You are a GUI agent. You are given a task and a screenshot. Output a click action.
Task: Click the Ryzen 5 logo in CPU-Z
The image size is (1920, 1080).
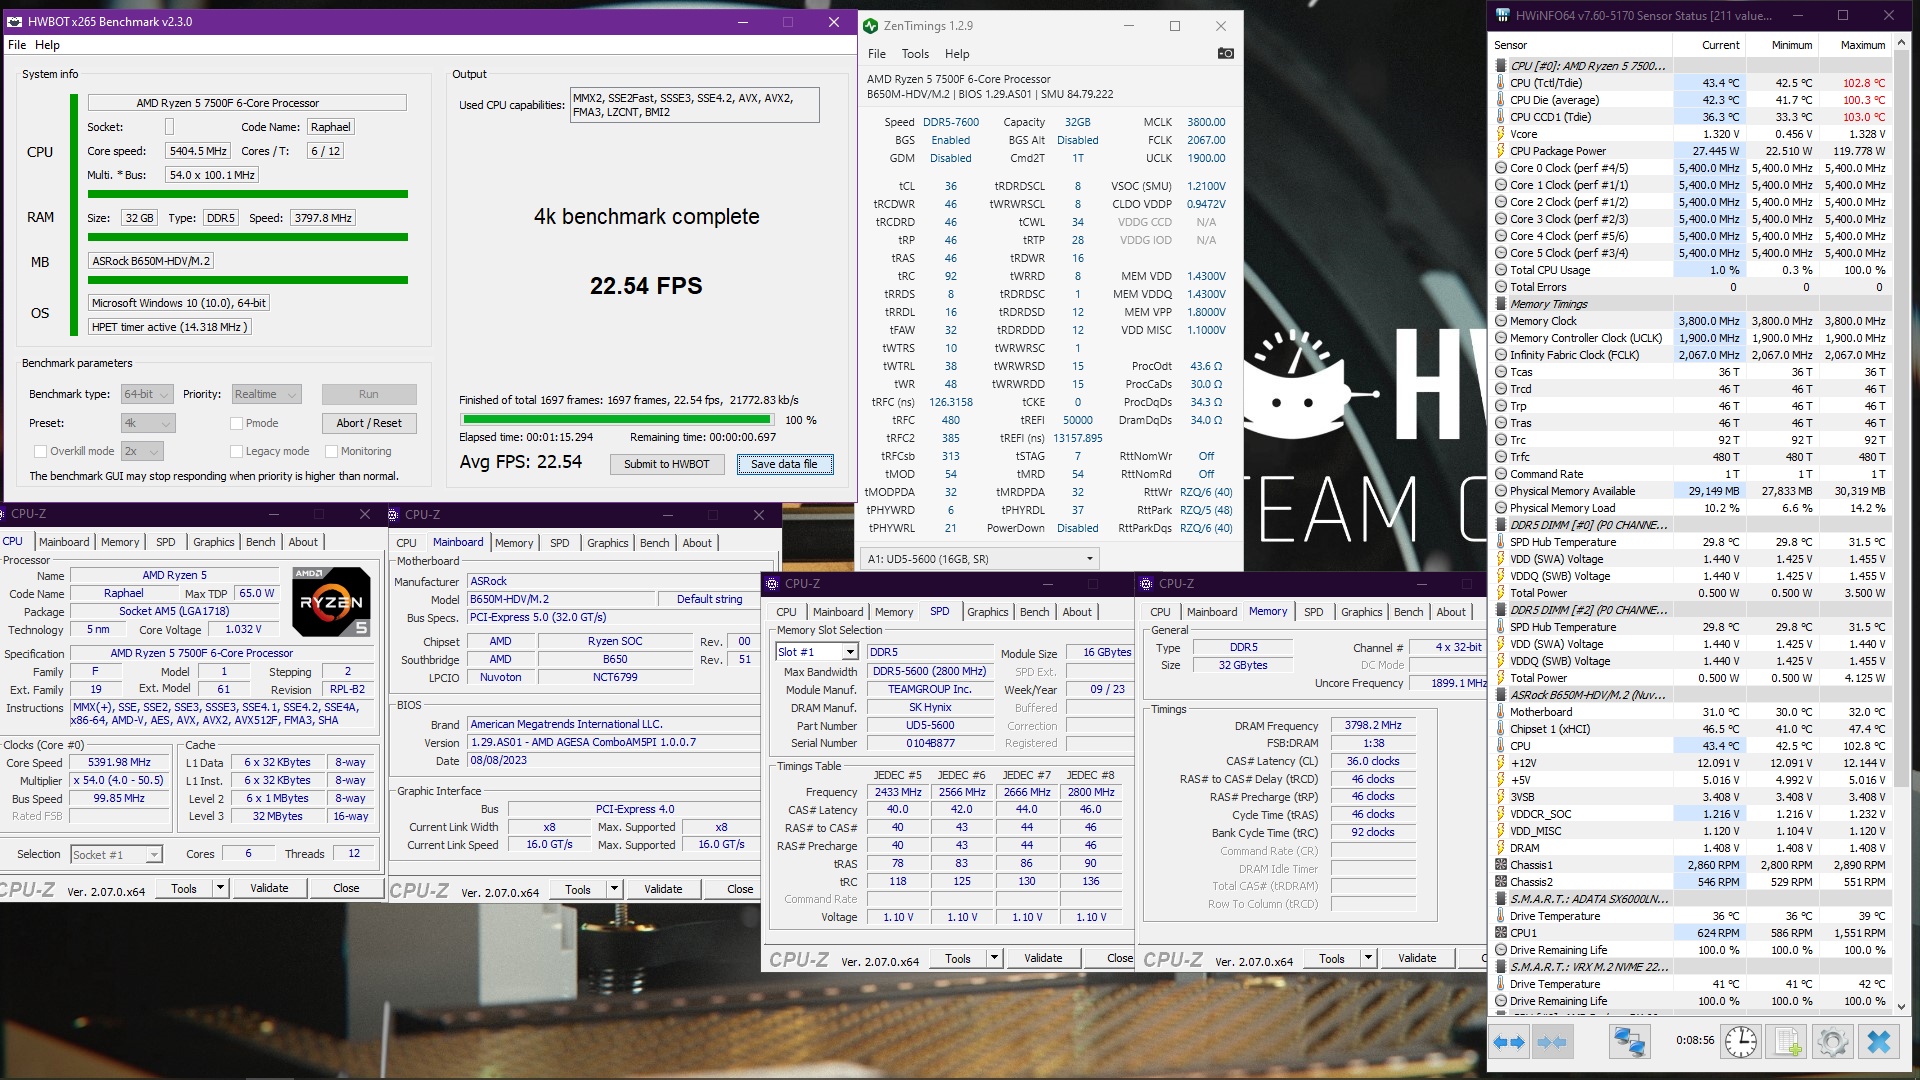[x=331, y=601]
